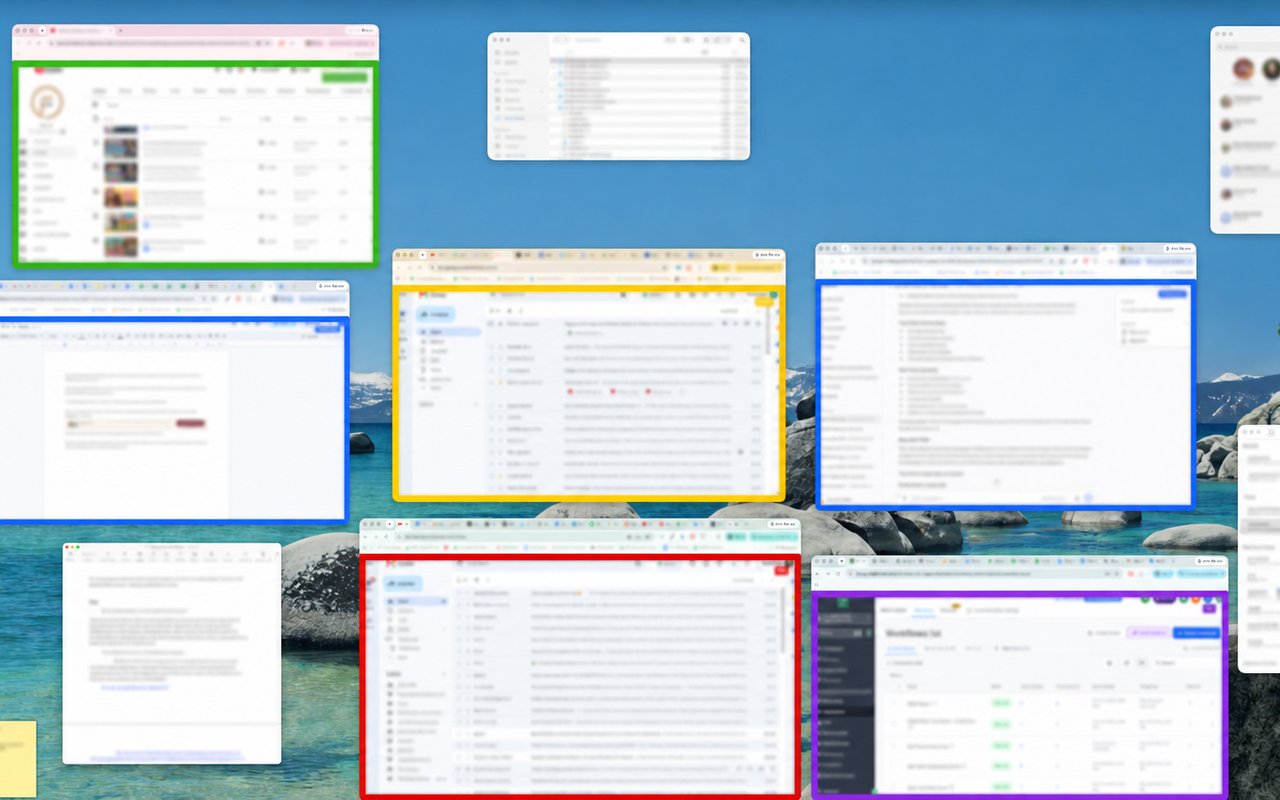Click the blue button in the workflows window
The width and height of the screenshot is (1280, 800).
(x=1196, y=632)
